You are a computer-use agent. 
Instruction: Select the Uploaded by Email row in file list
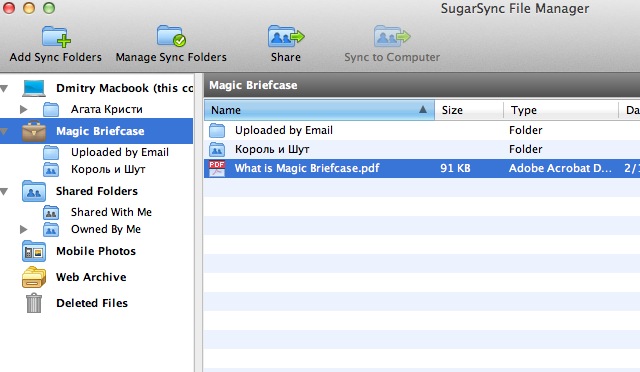pos(422,130)
